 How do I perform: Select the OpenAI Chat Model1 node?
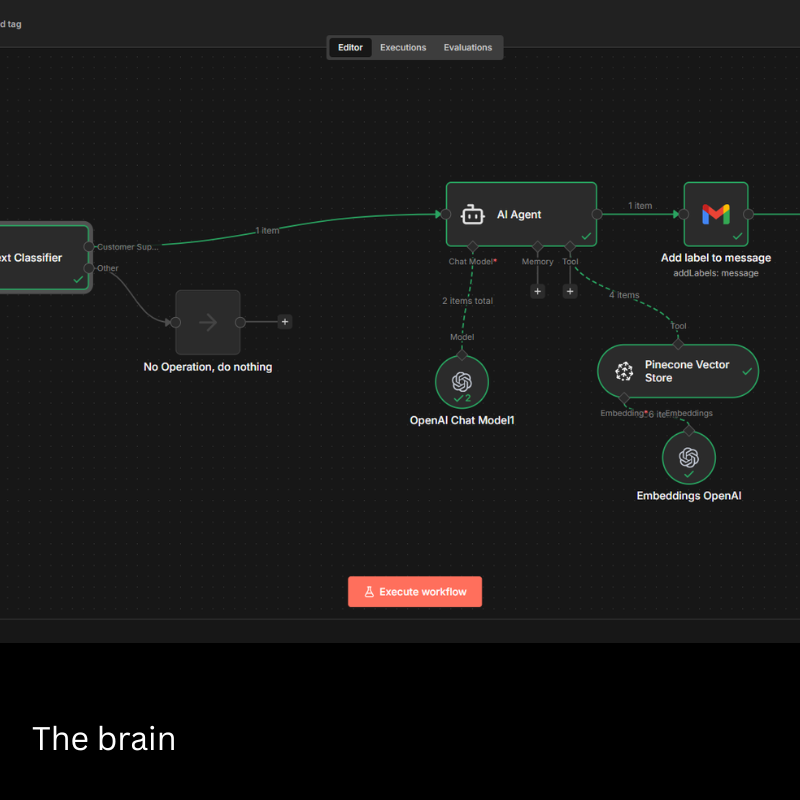pyautogui.click(x=461, y=382)
